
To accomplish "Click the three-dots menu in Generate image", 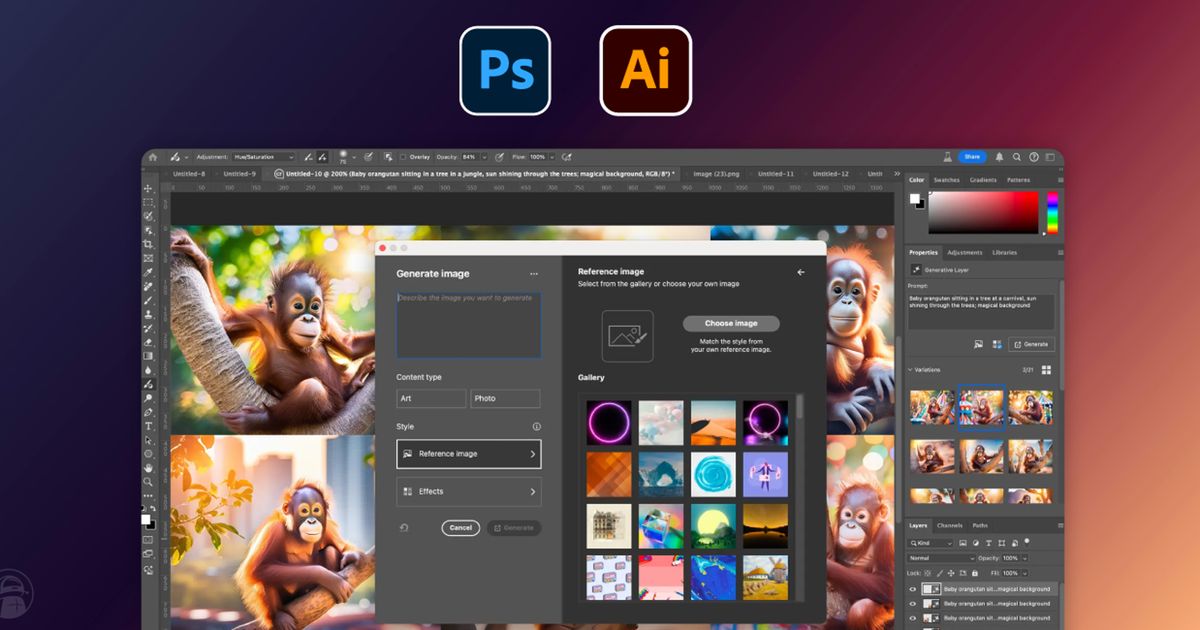I will [534, 274].
